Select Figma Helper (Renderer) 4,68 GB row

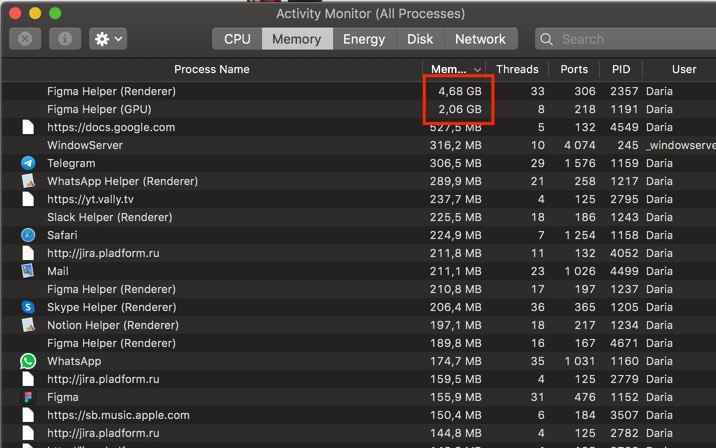358,91
